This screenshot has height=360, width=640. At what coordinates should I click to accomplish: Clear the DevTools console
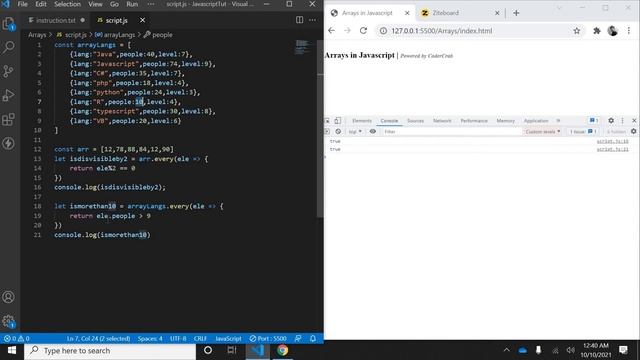pyautogui.click(x=338, y=131)
